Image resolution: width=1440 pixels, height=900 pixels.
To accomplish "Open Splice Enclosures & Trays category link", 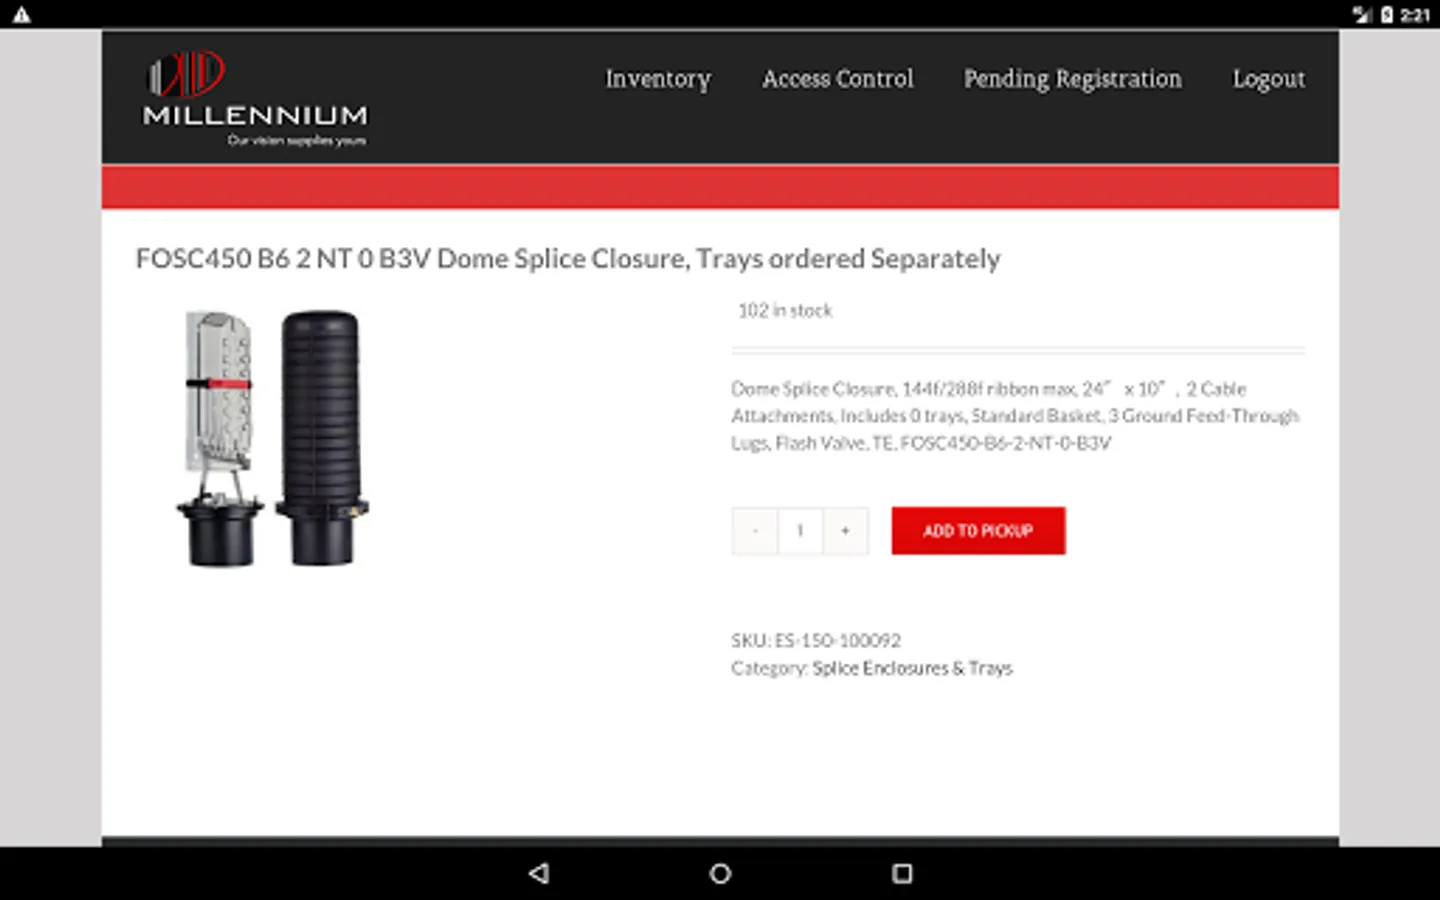I will (912, 668).
